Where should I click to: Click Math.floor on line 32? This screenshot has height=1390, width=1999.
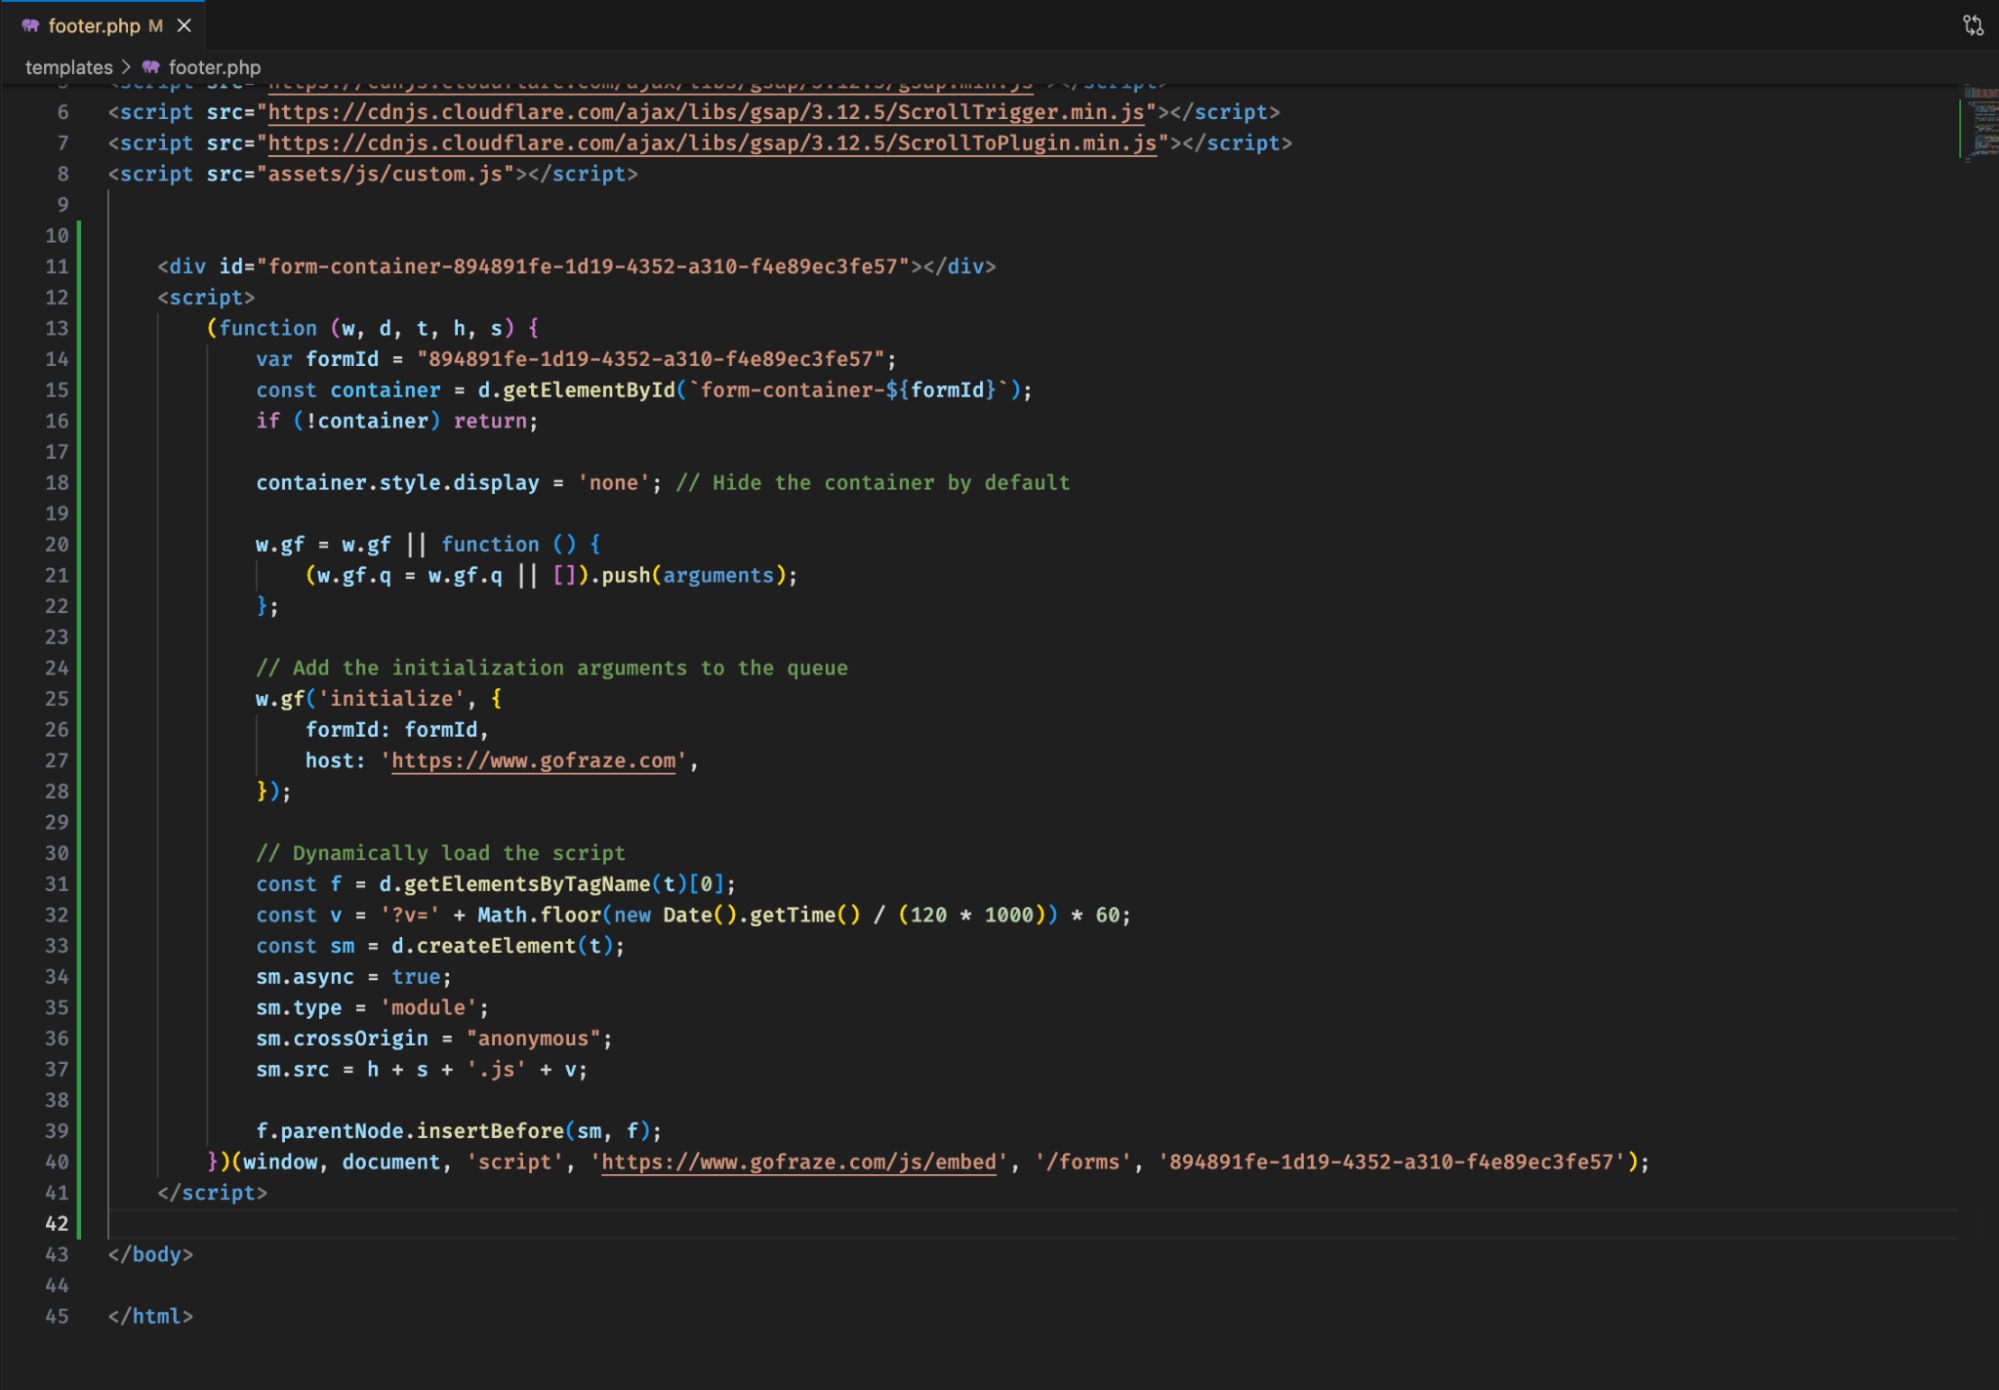click(539, 915)
